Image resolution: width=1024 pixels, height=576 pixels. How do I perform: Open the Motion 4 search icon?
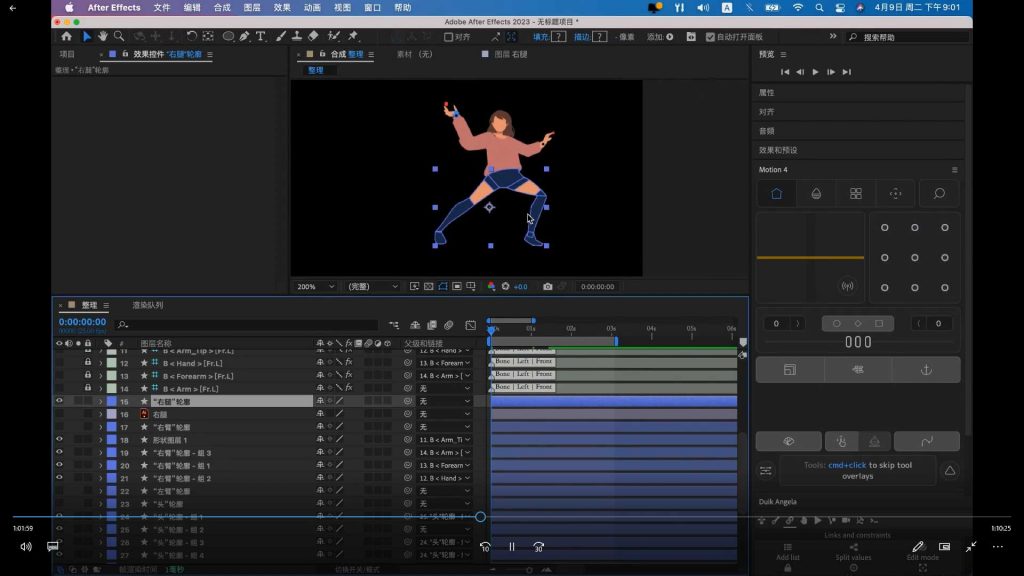[x=938, y=194]
